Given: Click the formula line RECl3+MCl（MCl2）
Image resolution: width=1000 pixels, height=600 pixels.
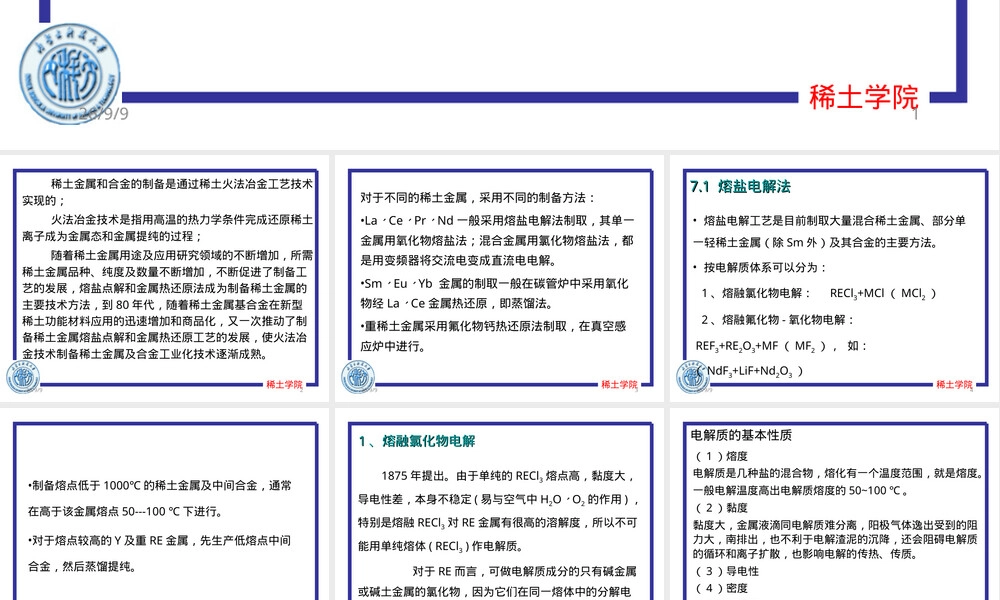Looking at the screenshot, I should pyautogui.click(x=883, y=293).
